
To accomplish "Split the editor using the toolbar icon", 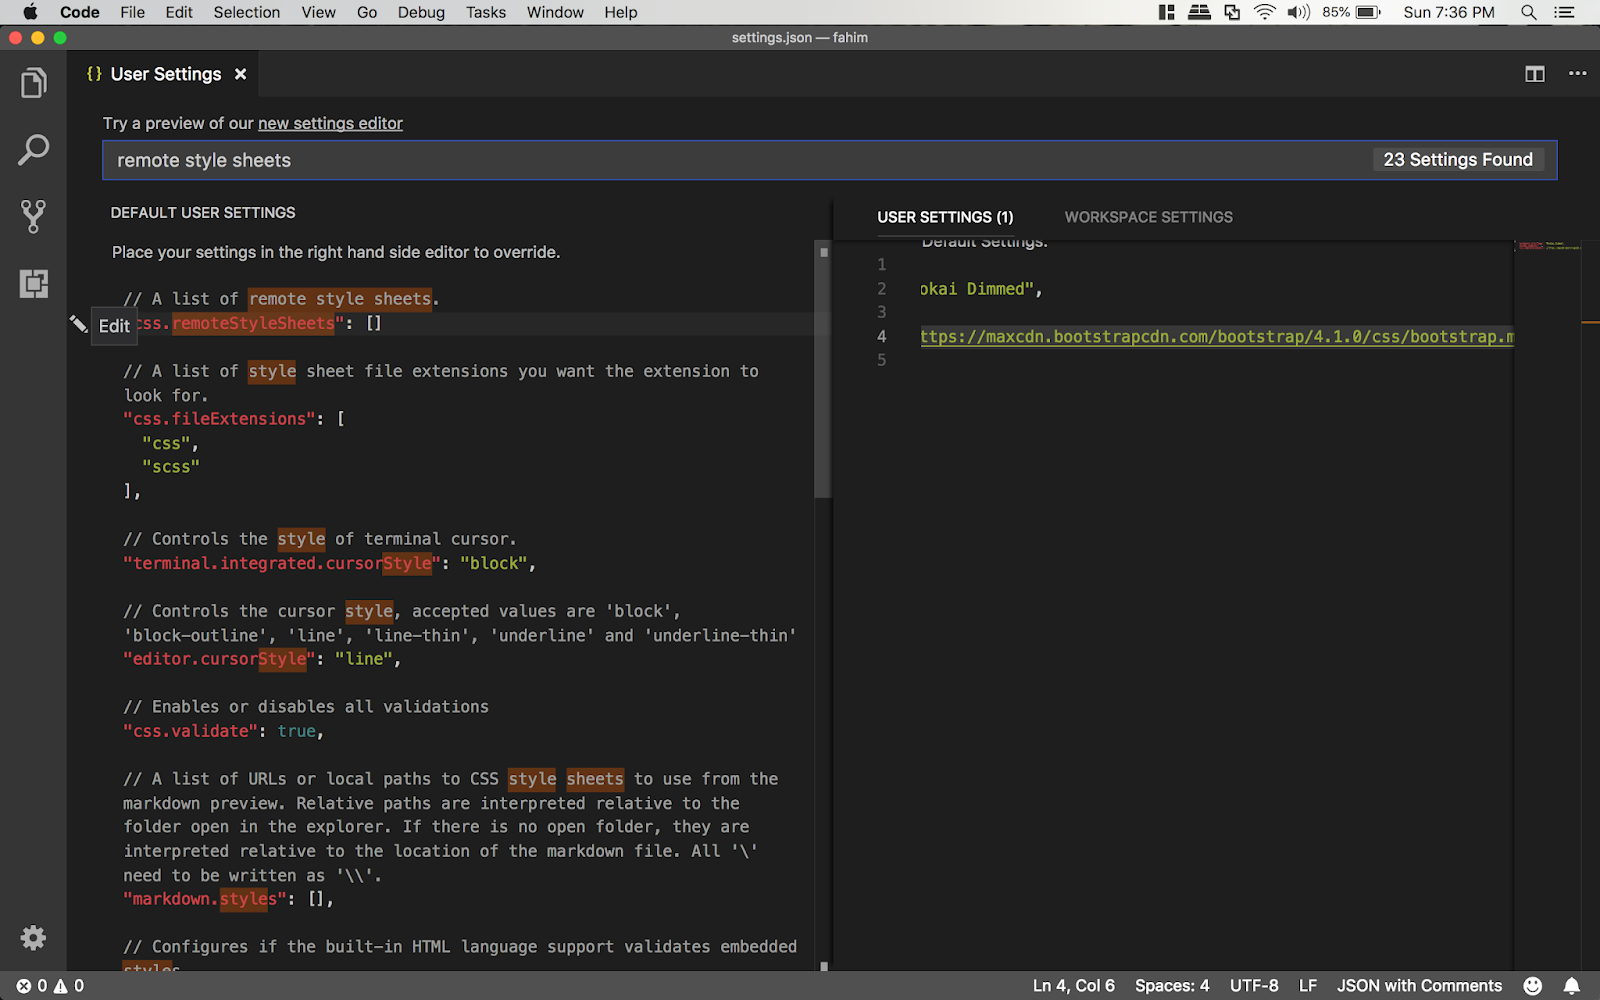I will [1534, 73].
